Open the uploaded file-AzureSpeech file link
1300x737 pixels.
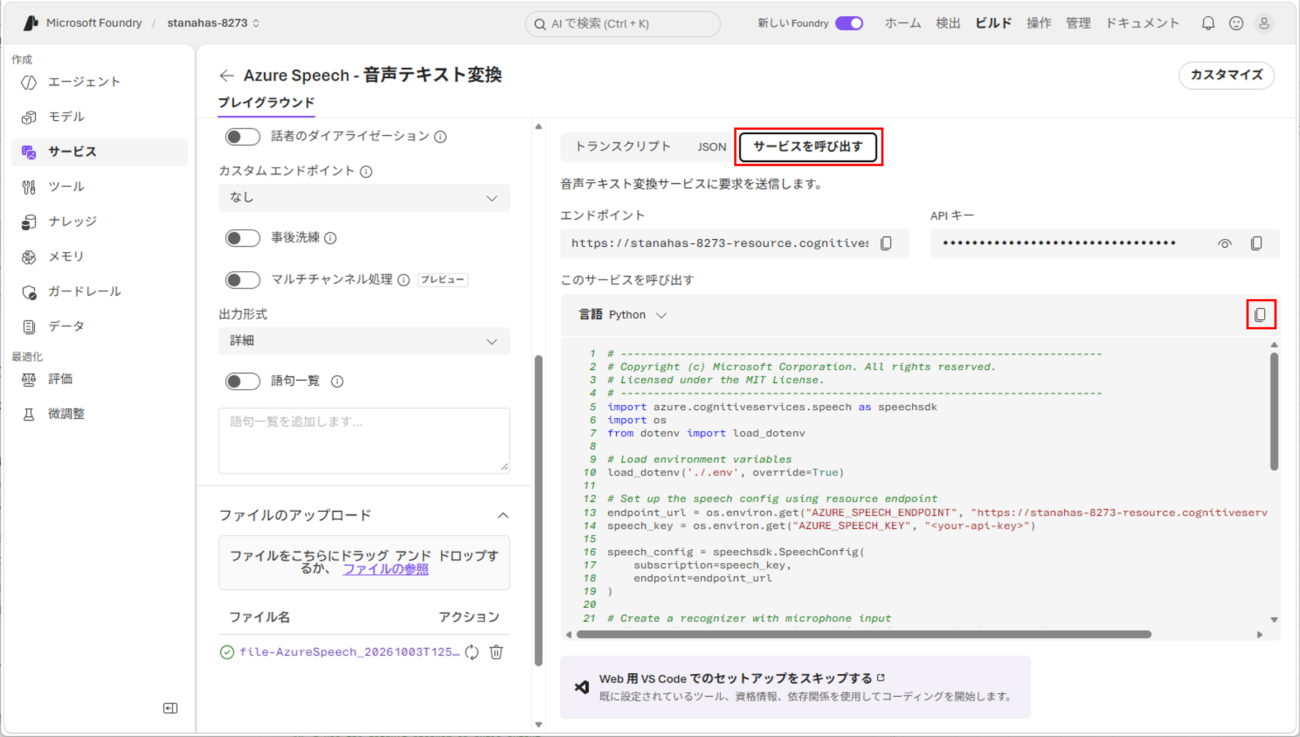[349, 652]
